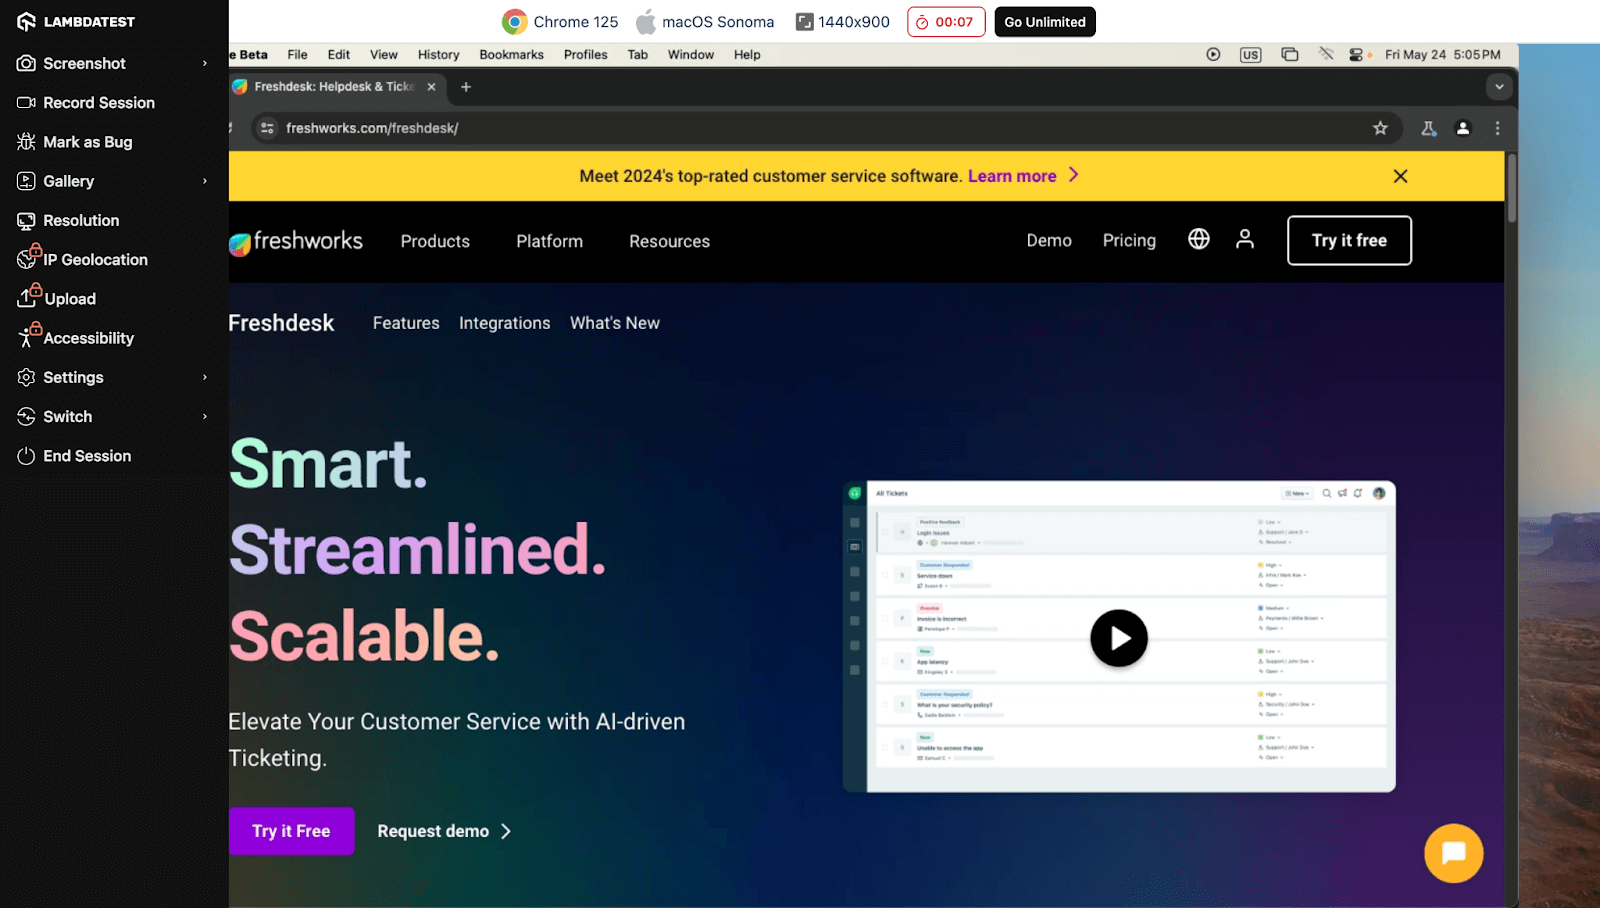
Task: Click the Freshworks logo
Action: point(296,241)
